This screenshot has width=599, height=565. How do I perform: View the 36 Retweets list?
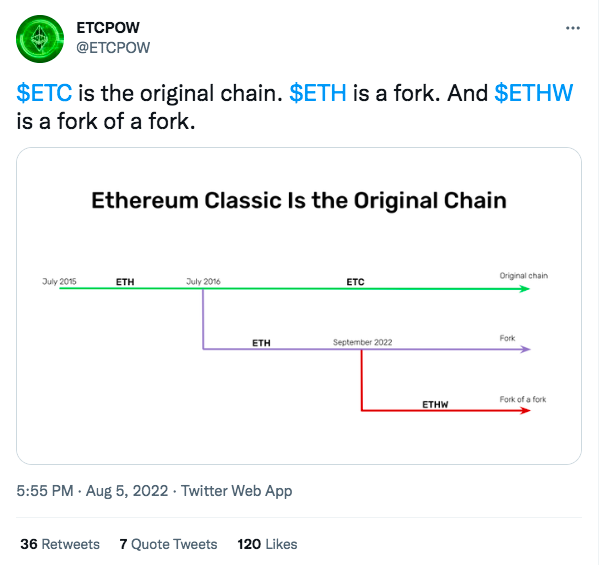click(x=60, y=544)
